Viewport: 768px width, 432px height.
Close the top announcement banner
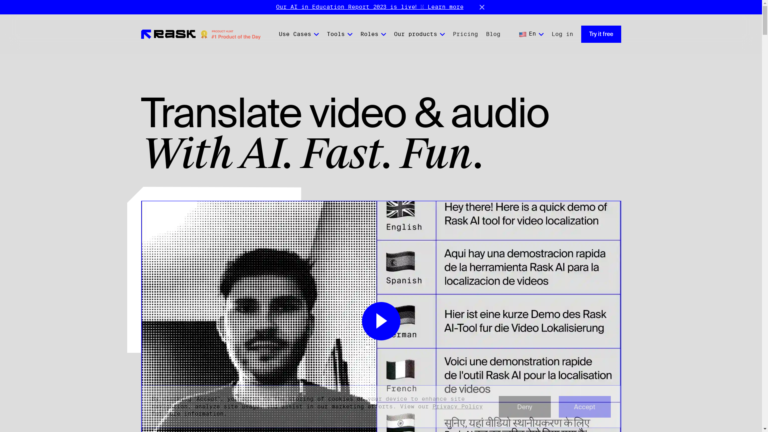[482, 7]
